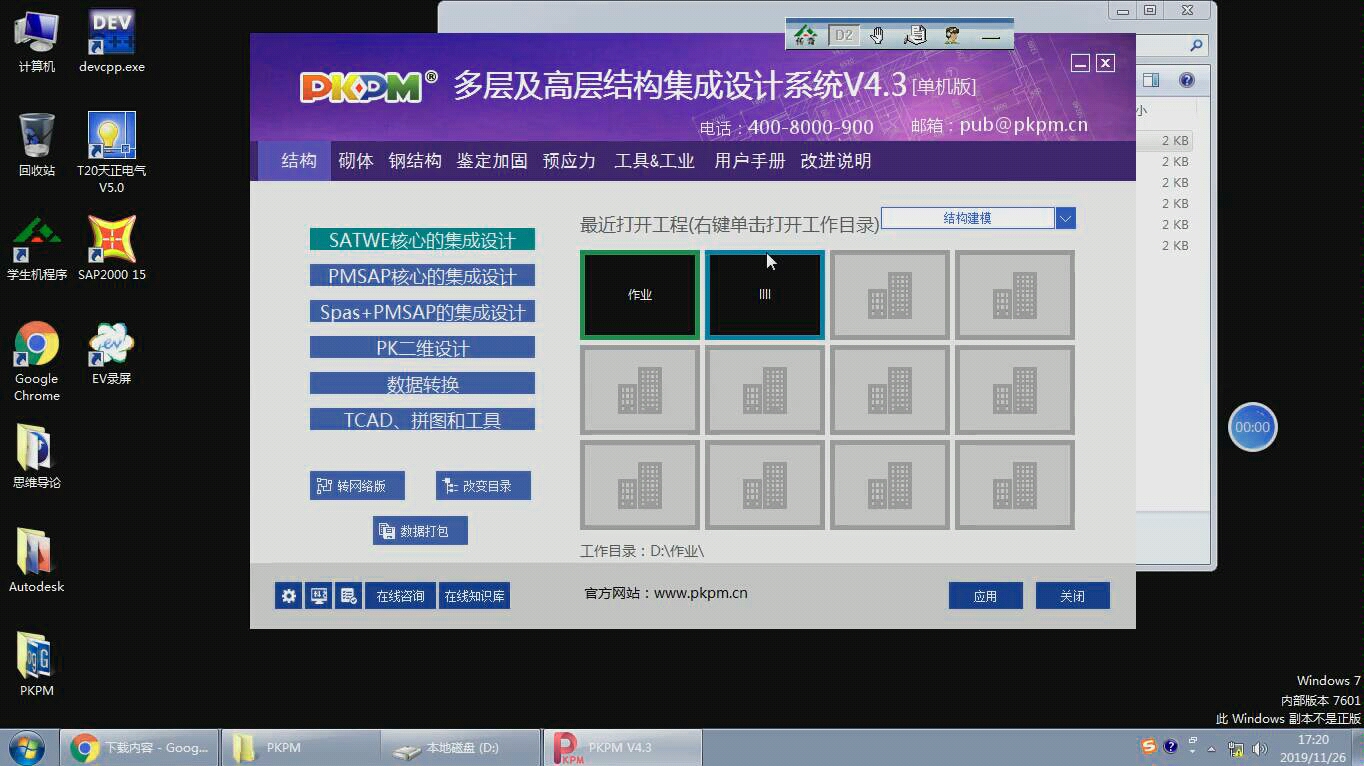Open official website www.pkpm.cn link

[701, 593]
